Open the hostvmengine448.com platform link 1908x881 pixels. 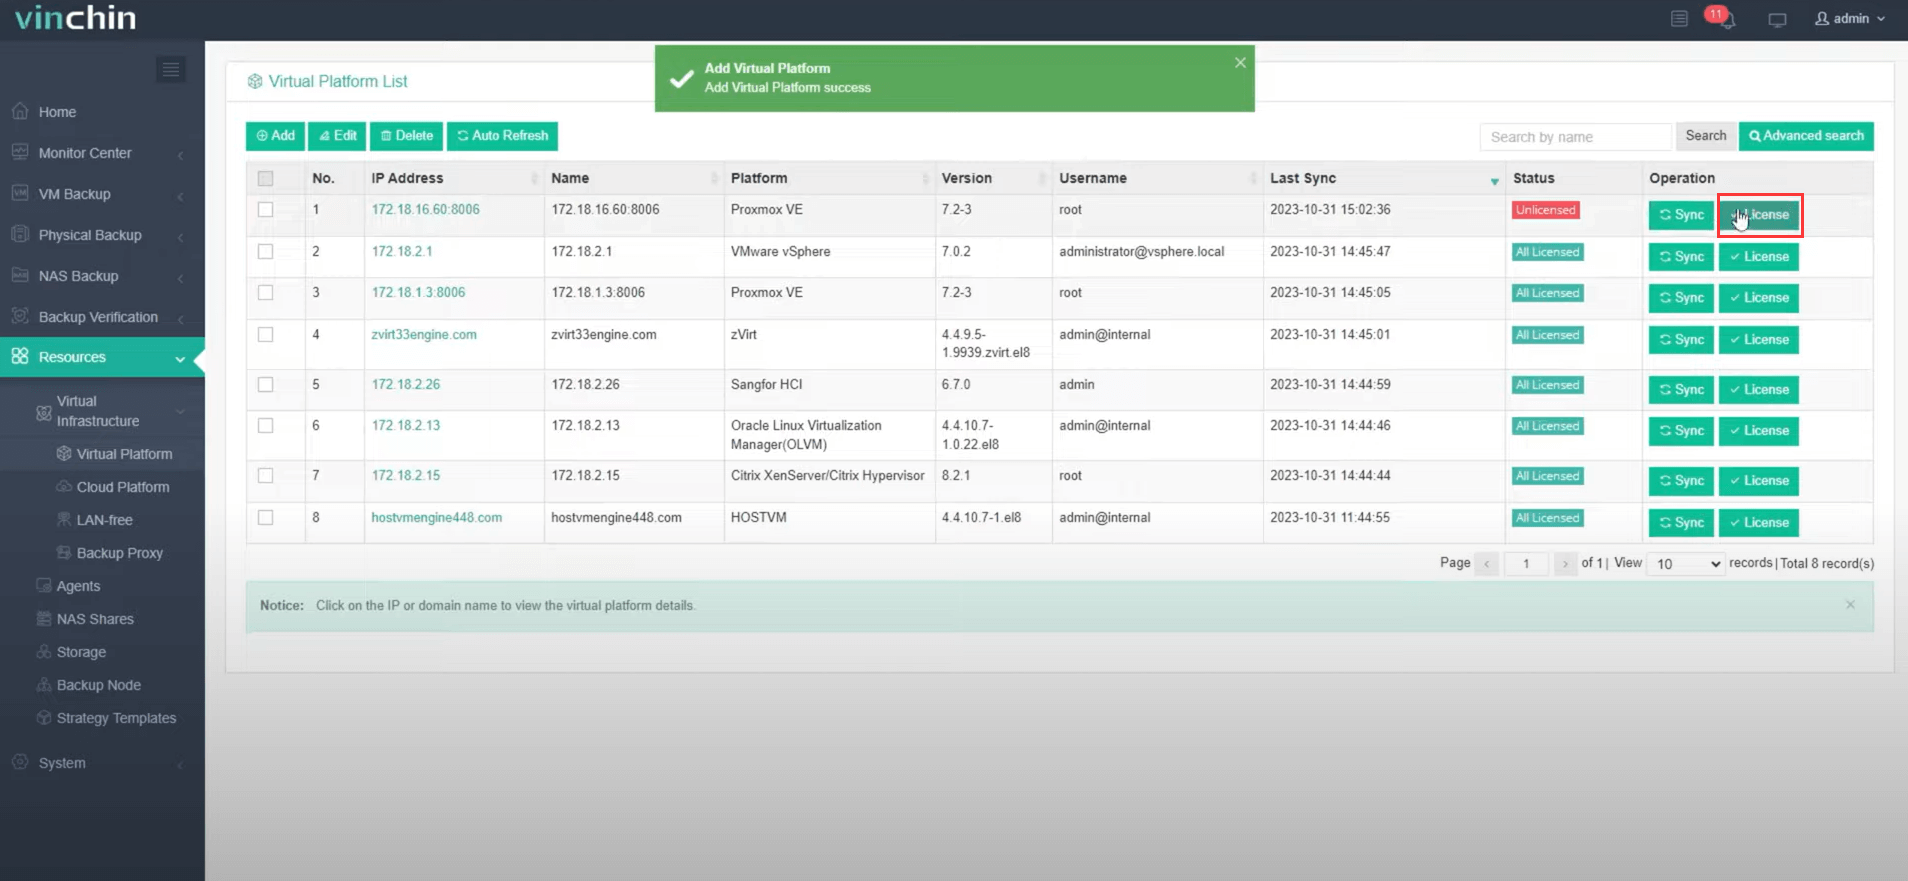click(x=436, y=517)
